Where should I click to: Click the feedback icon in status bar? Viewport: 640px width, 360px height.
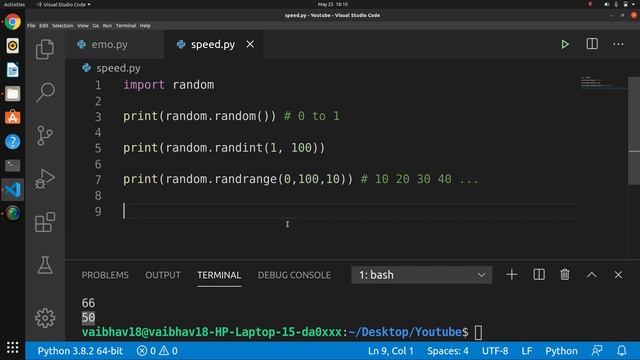coord(597,351)
